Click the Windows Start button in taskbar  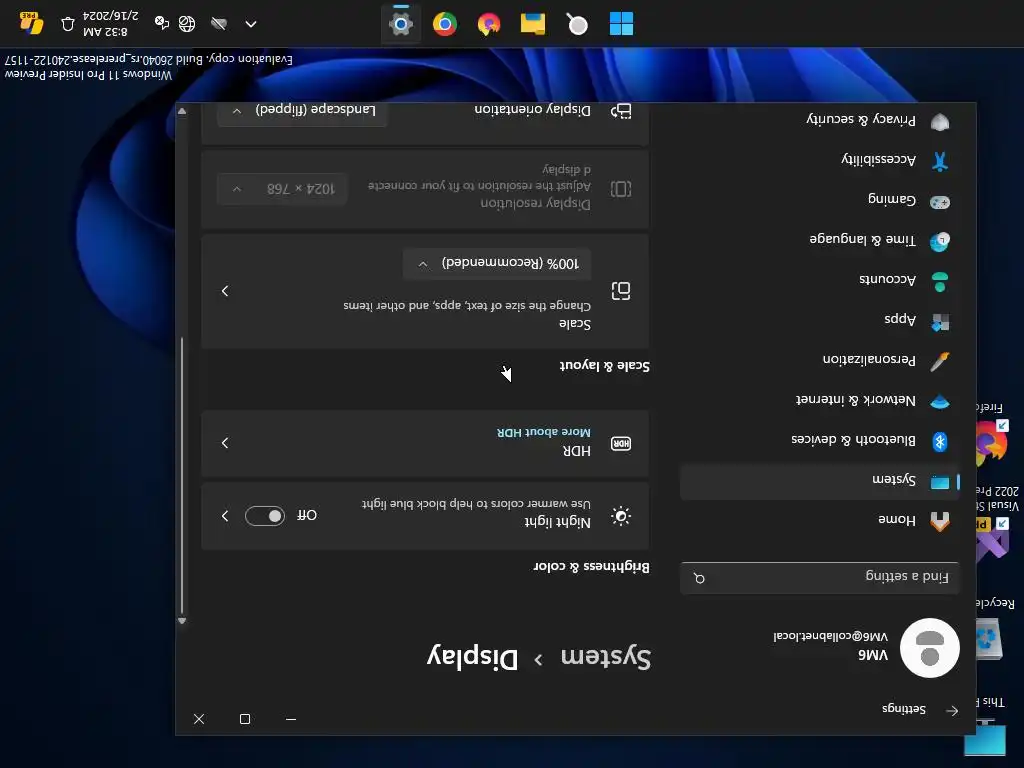click(x=621, y=24)
